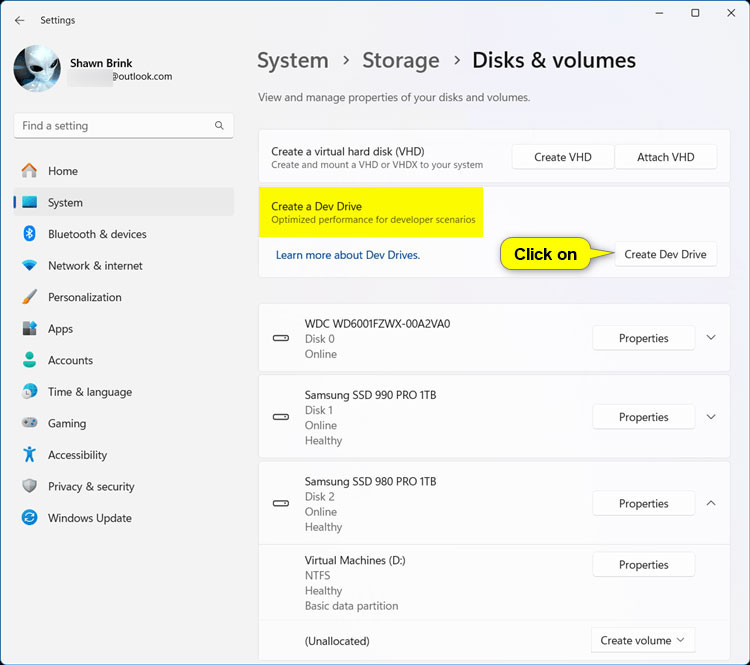The height and width of the screenshot is (665, 750).
Task: Click the Accounts person icon
Action: tap(29, 360)
